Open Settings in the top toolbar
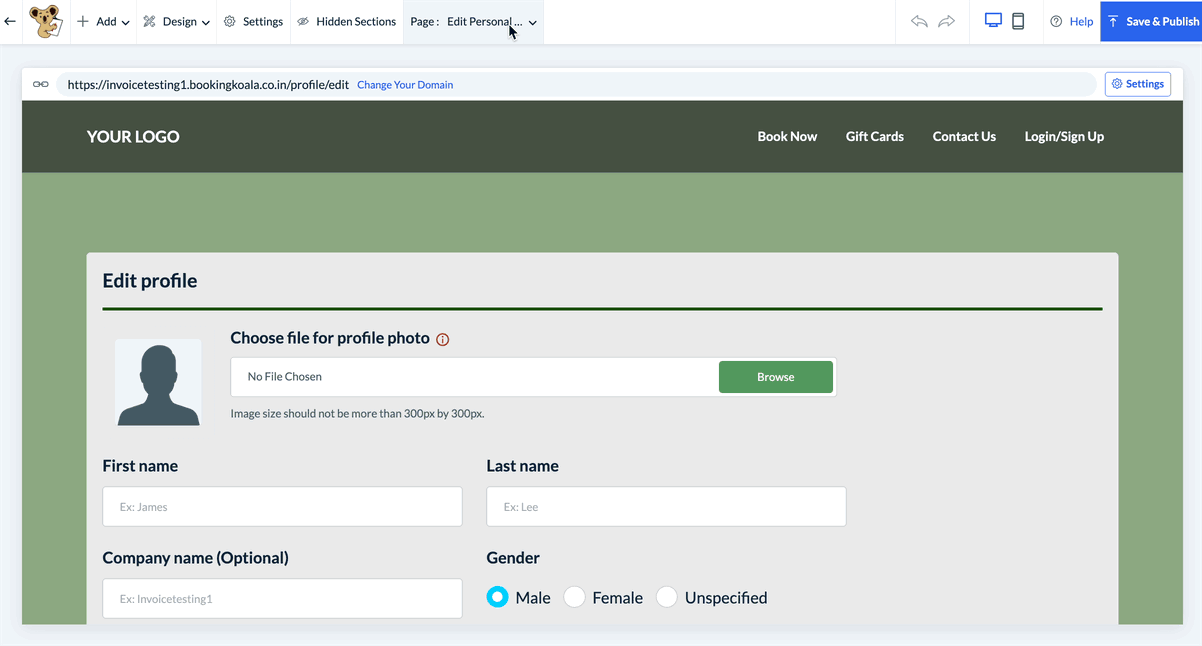The height and width of the screenshot is (646, 1202). click(x=254, y=21)
